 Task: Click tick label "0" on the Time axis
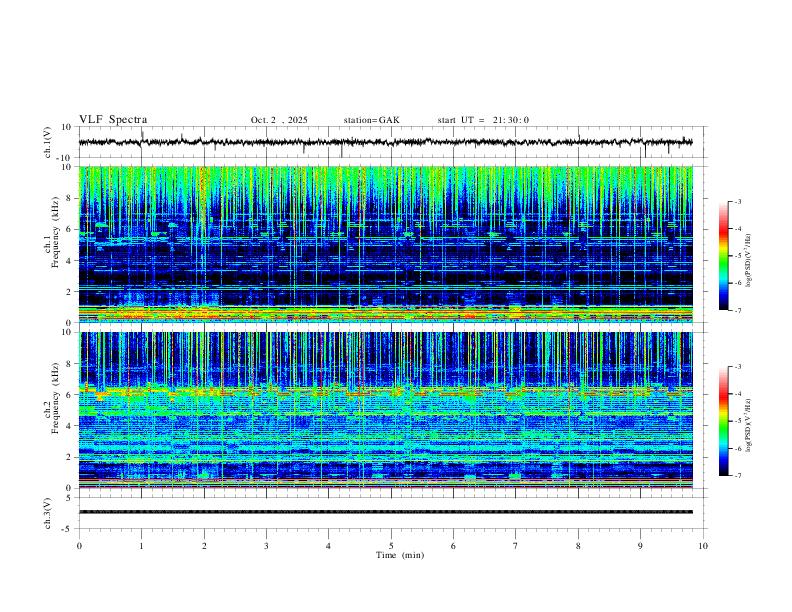coord(79,546)
